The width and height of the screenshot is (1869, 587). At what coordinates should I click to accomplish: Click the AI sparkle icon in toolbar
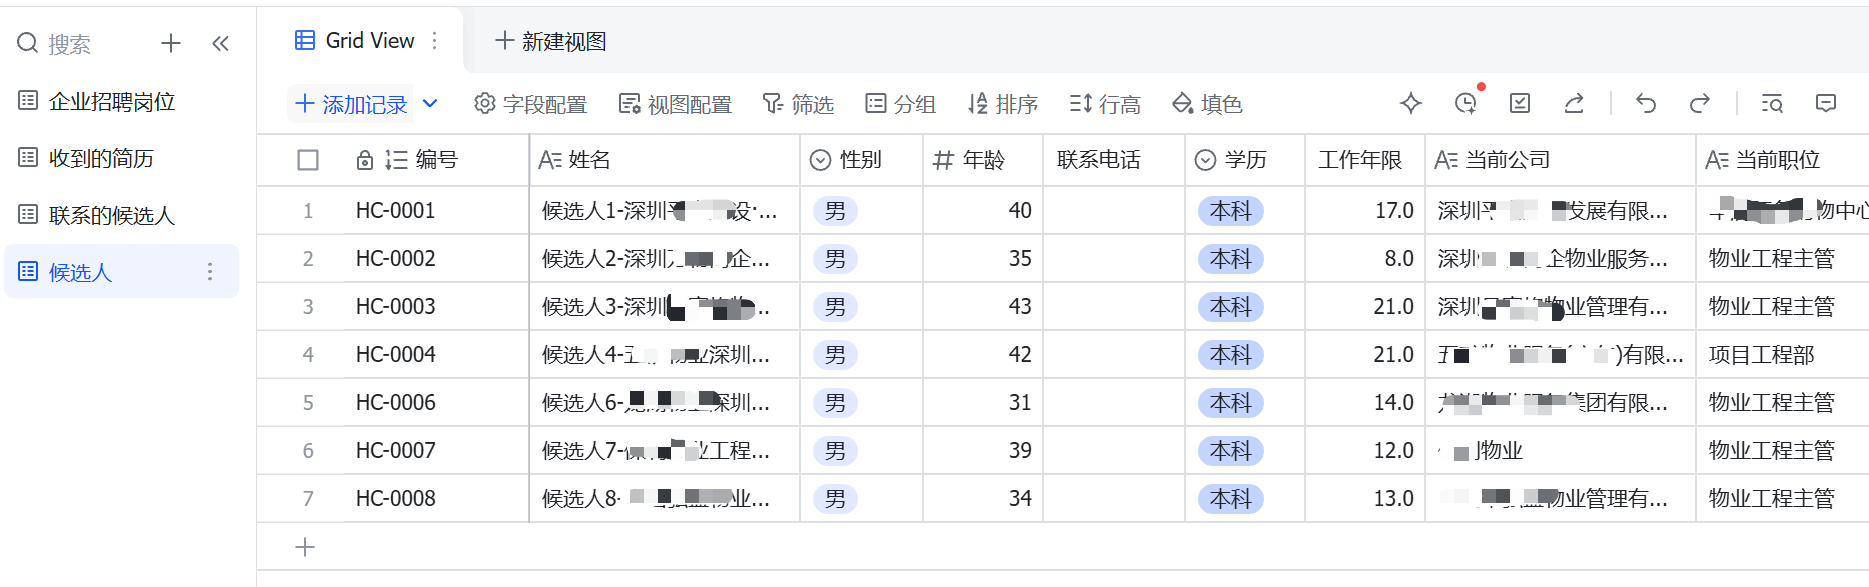click(x=1411, y=103)
